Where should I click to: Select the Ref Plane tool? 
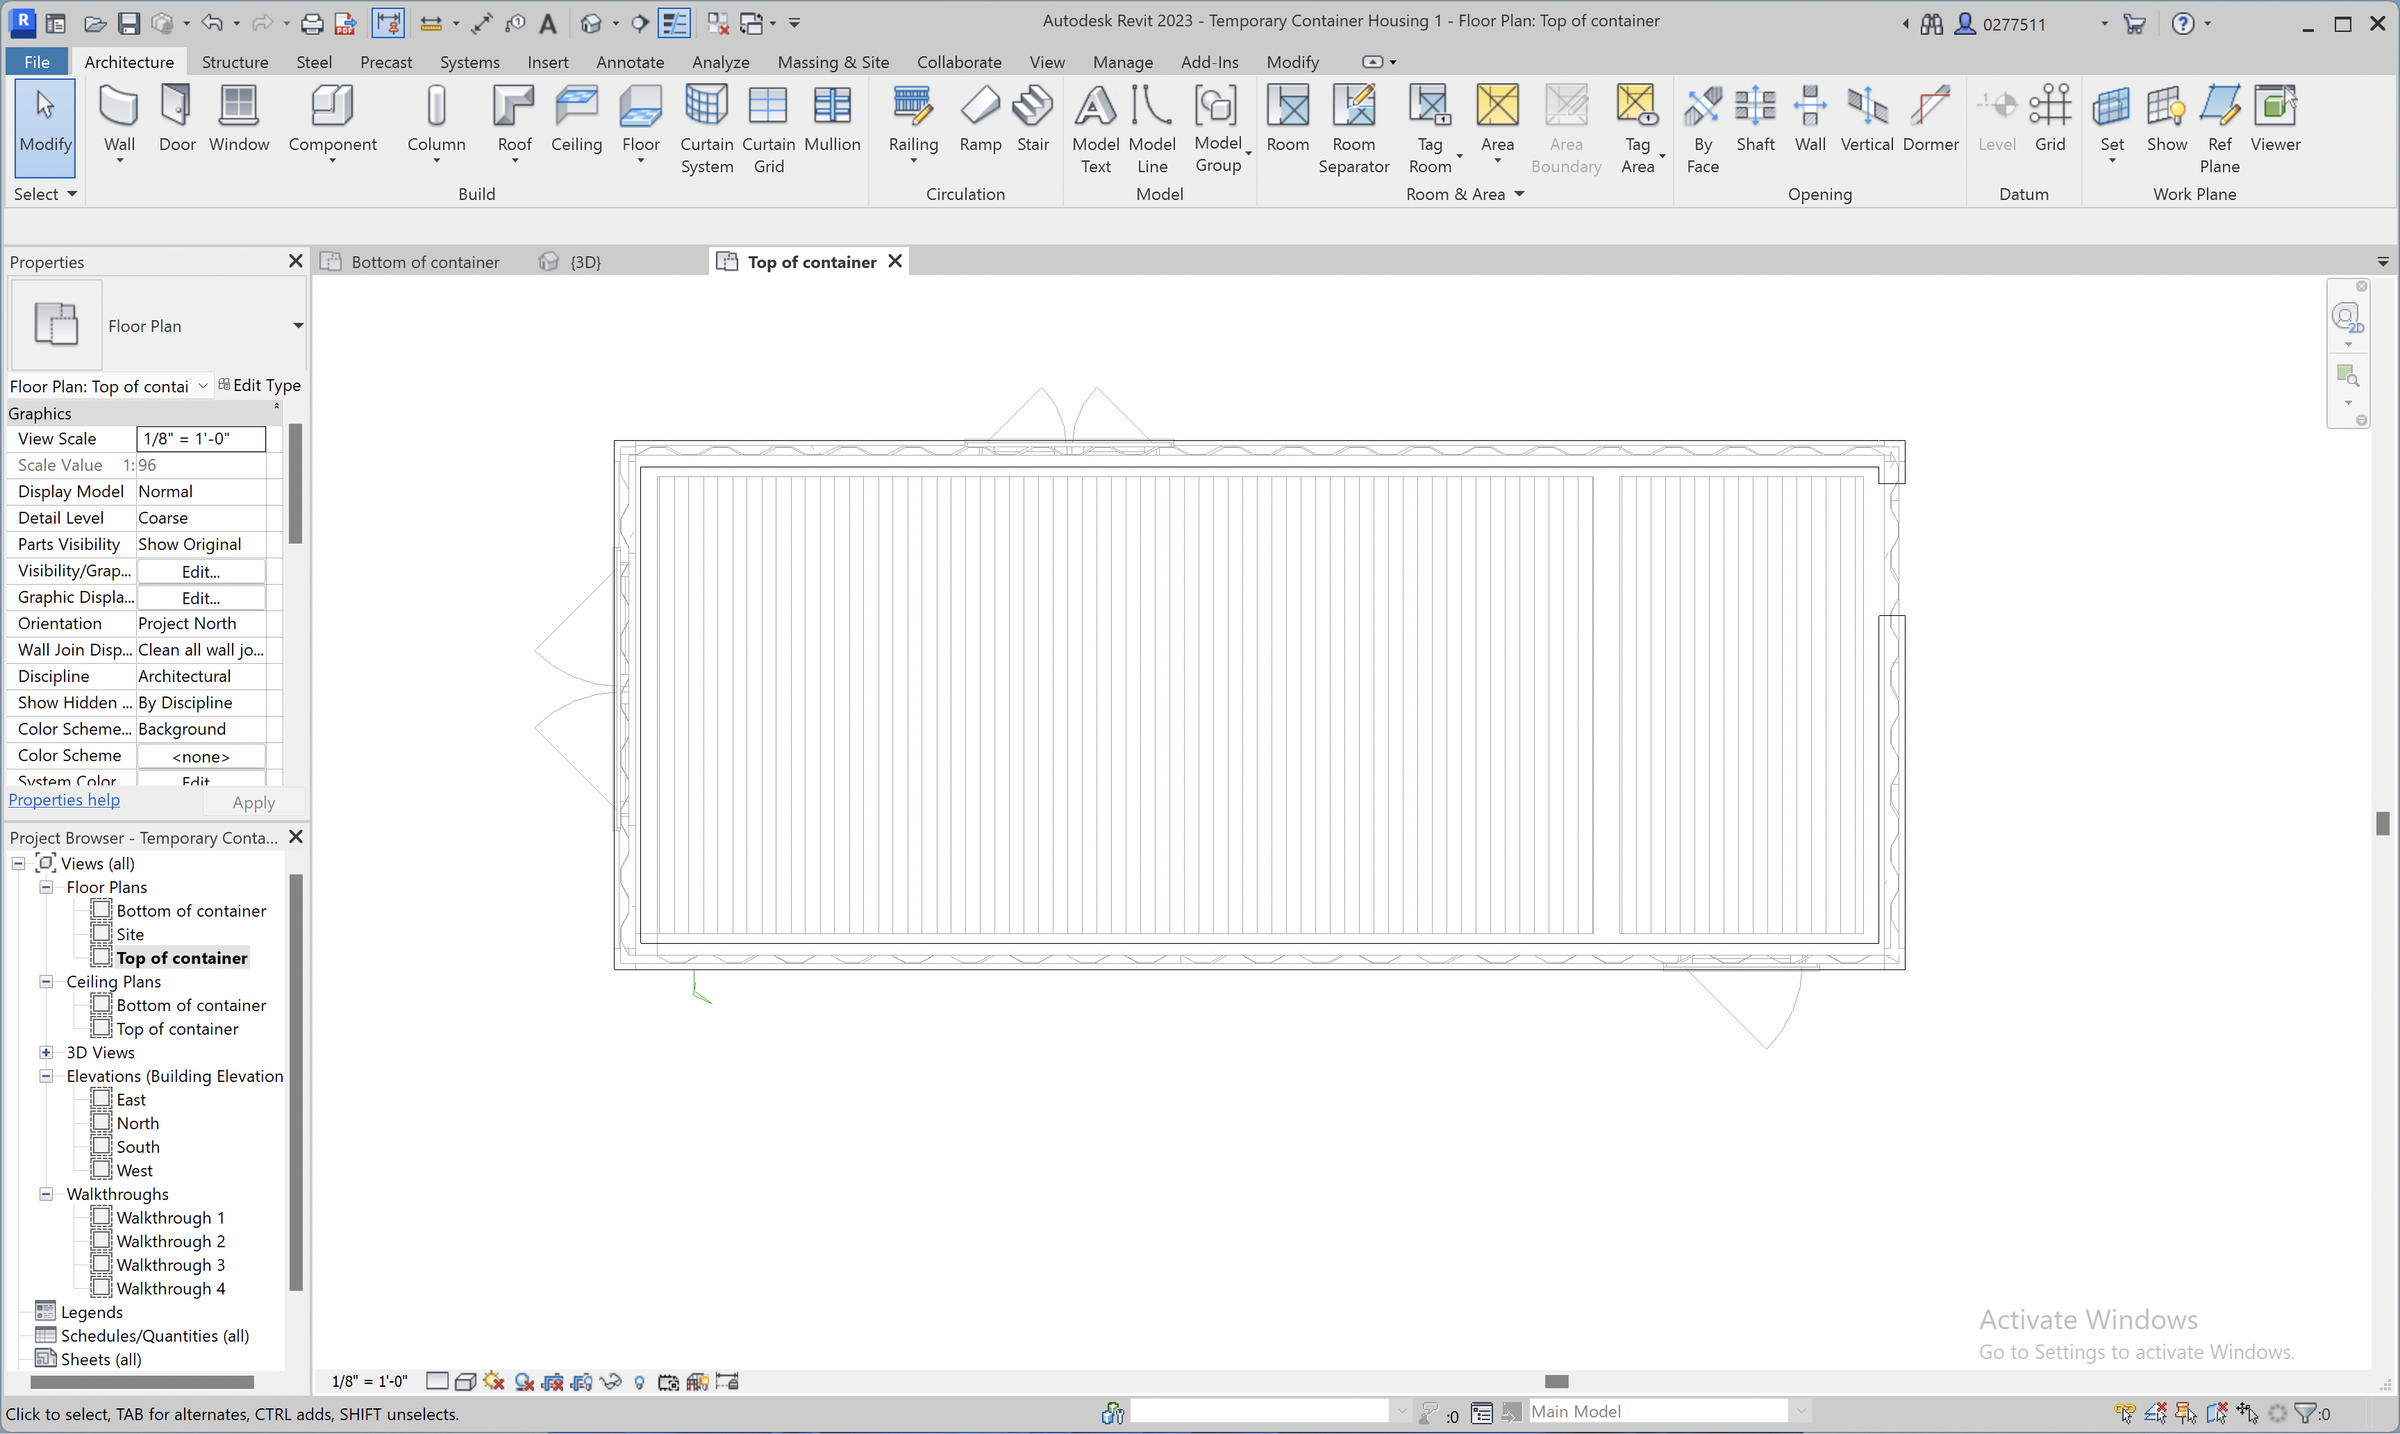[x=2219, y=130]
